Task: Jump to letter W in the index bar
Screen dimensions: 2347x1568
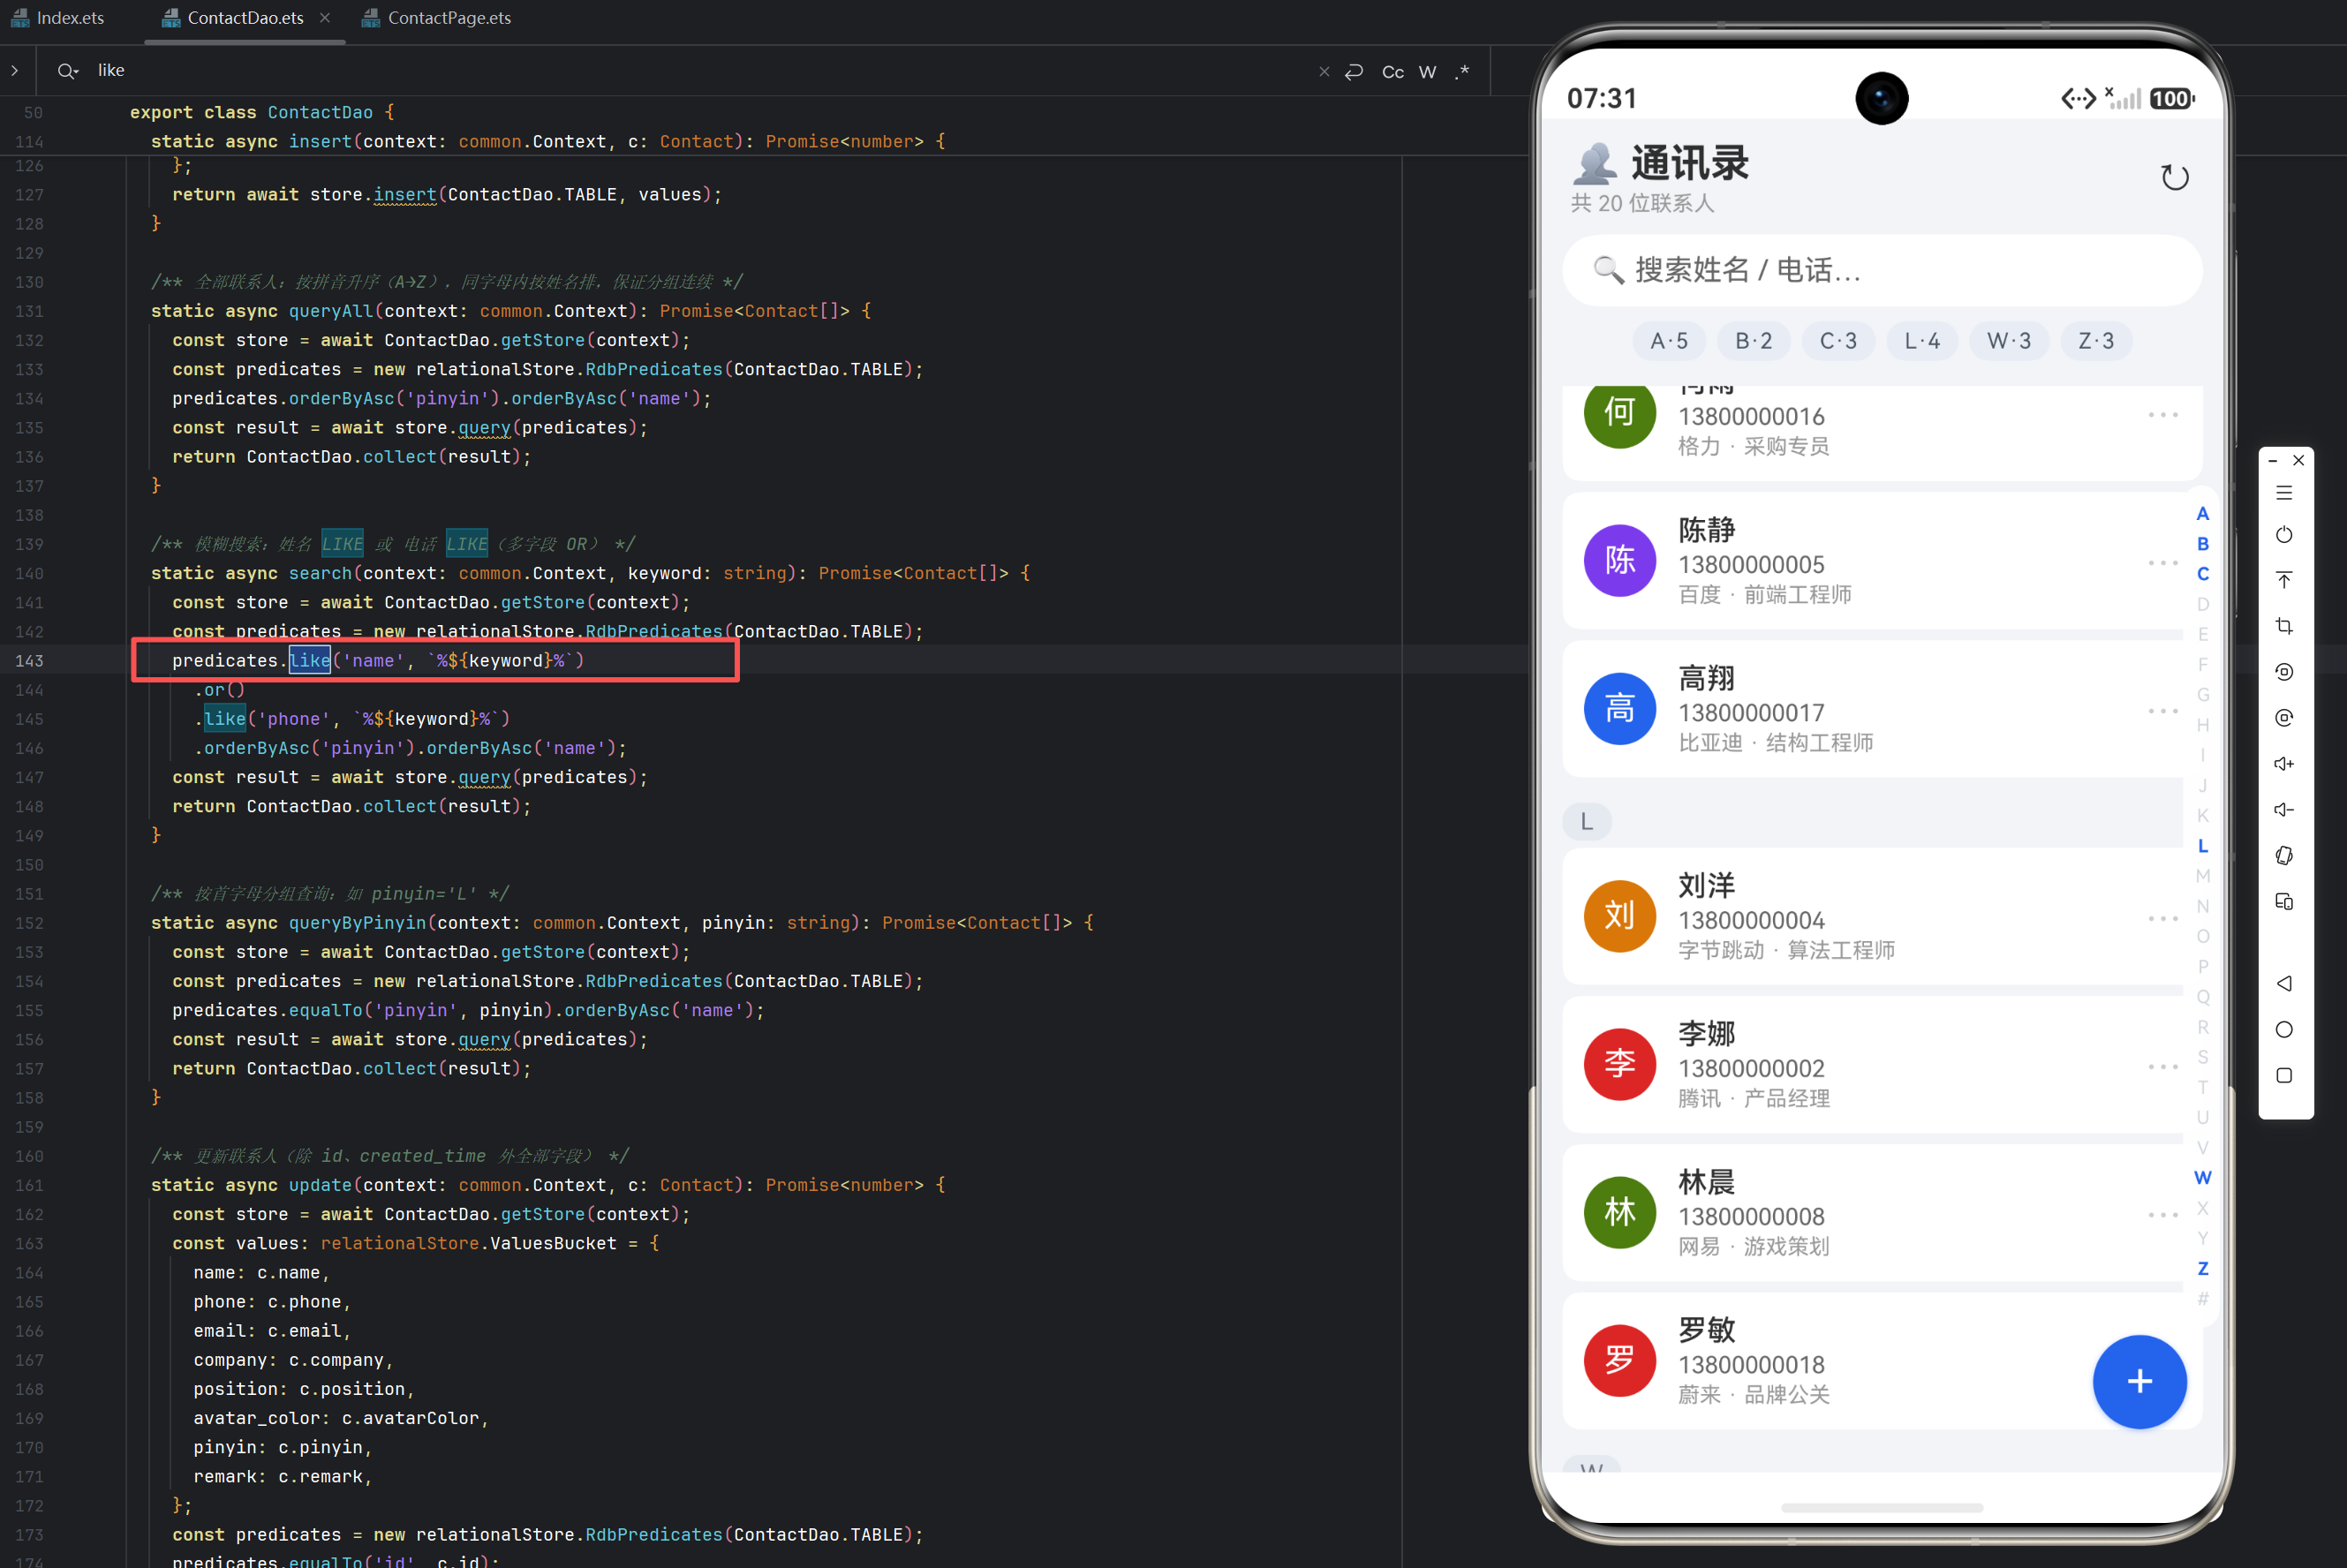Action: click(2202, 1178)
